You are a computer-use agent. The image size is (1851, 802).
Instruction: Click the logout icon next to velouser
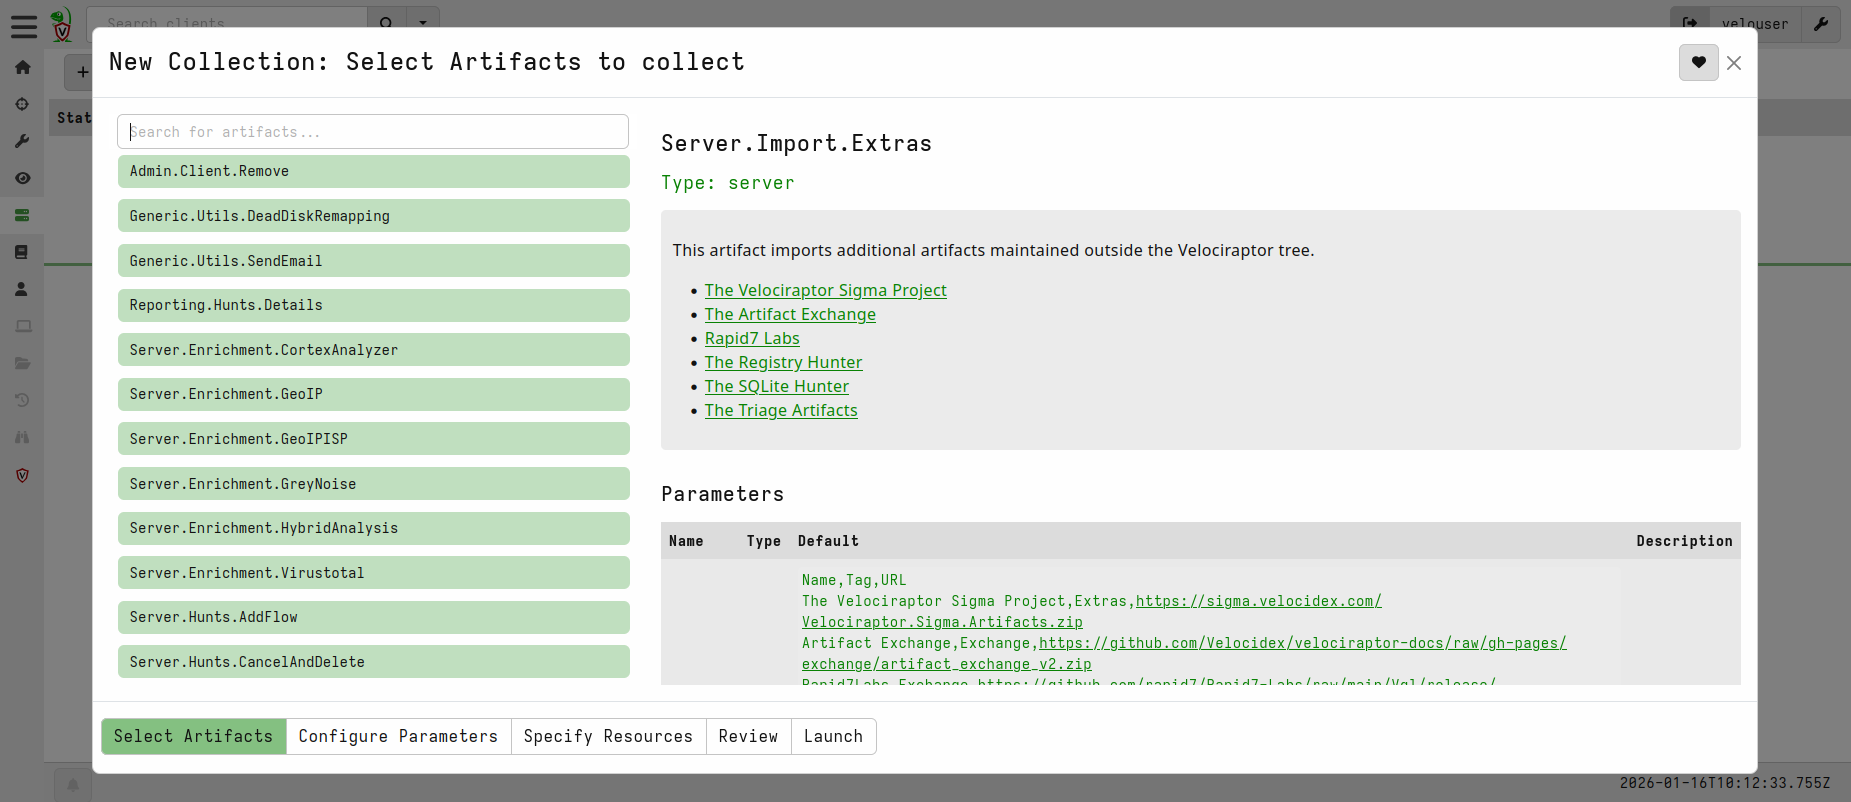point(1690,23)
